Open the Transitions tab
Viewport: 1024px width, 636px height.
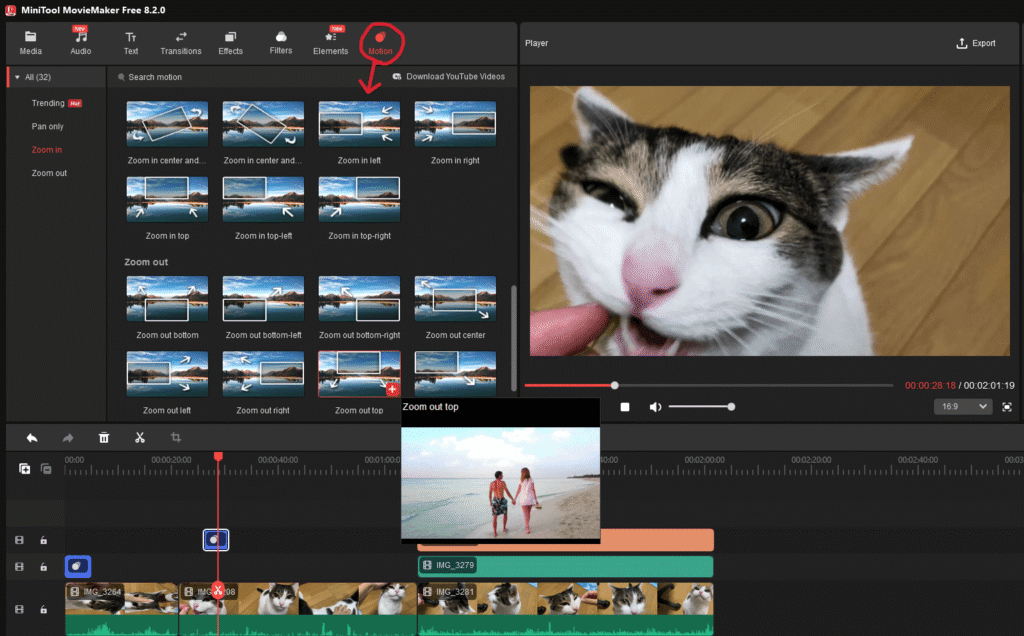click(181, 42)
